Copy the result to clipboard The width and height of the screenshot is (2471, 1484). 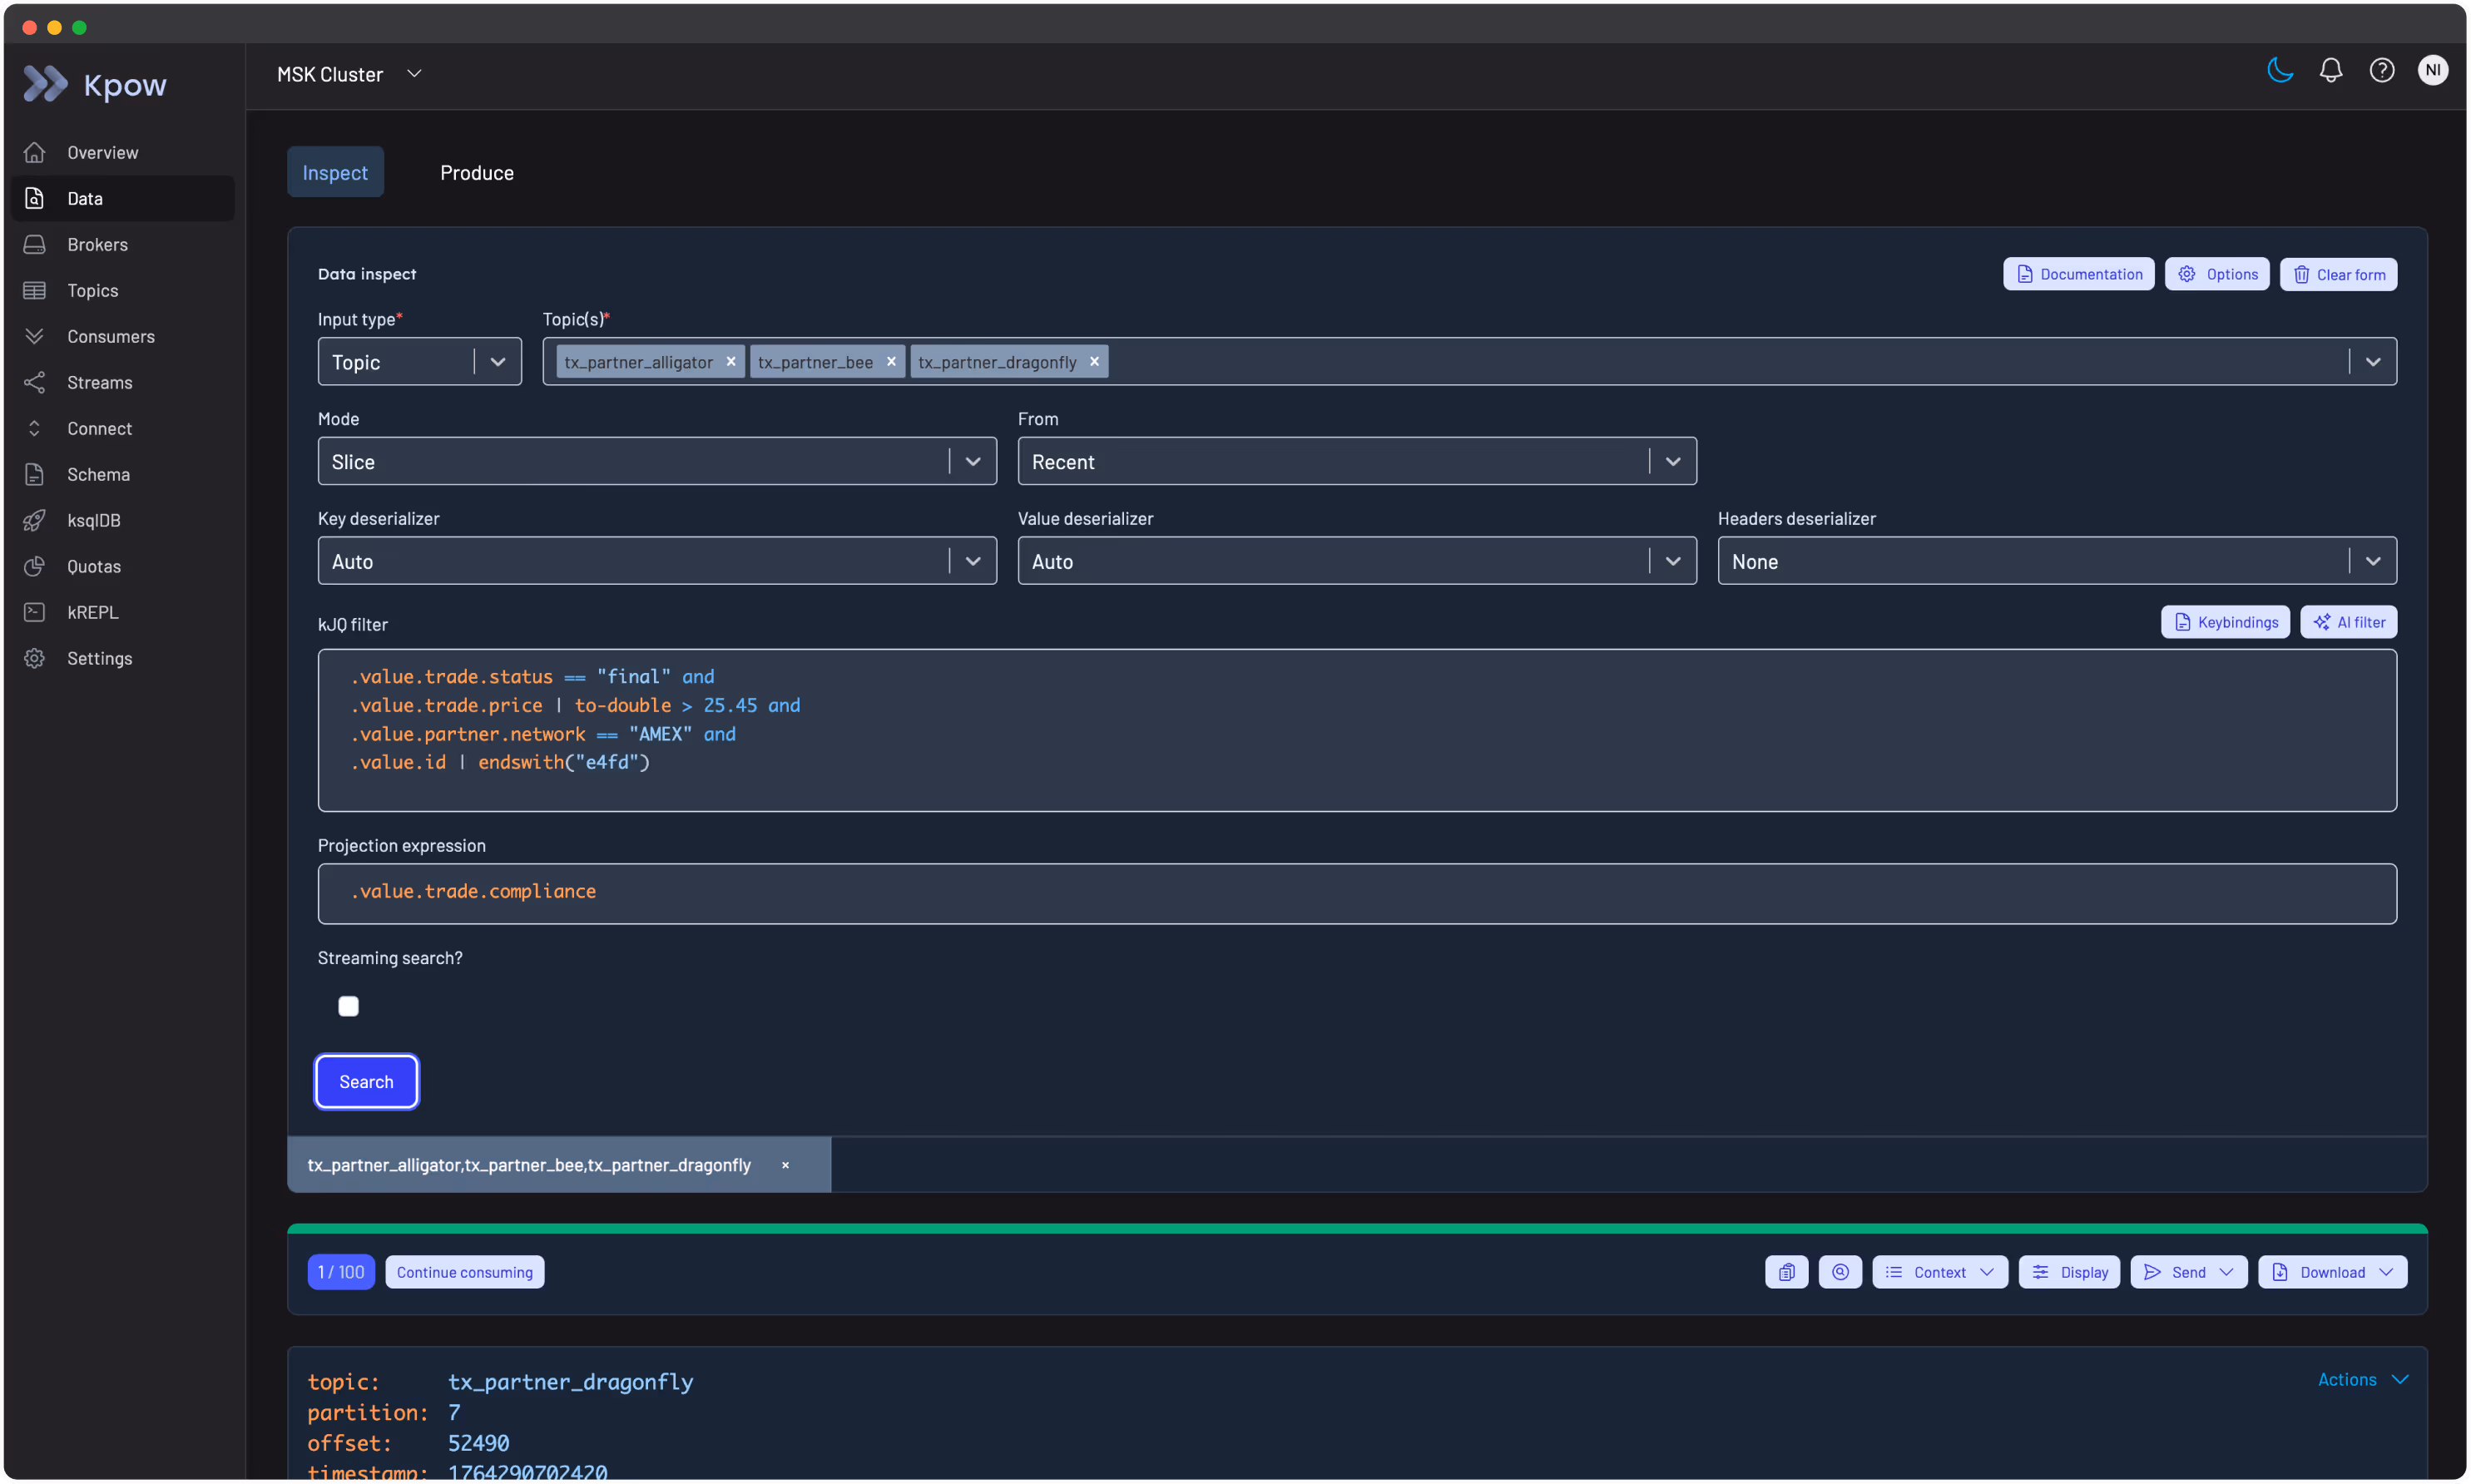tap(1786, 1271)
